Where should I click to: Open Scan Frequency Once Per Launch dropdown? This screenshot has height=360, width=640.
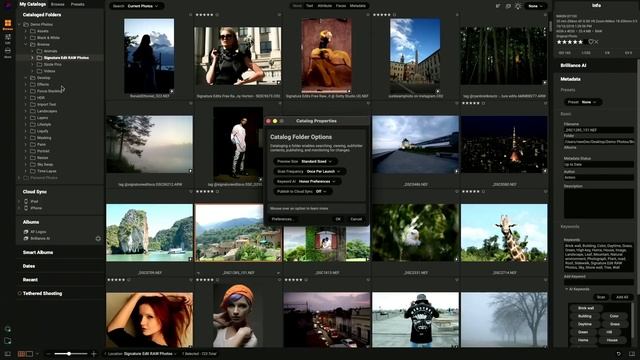click(x=309, y=171)
